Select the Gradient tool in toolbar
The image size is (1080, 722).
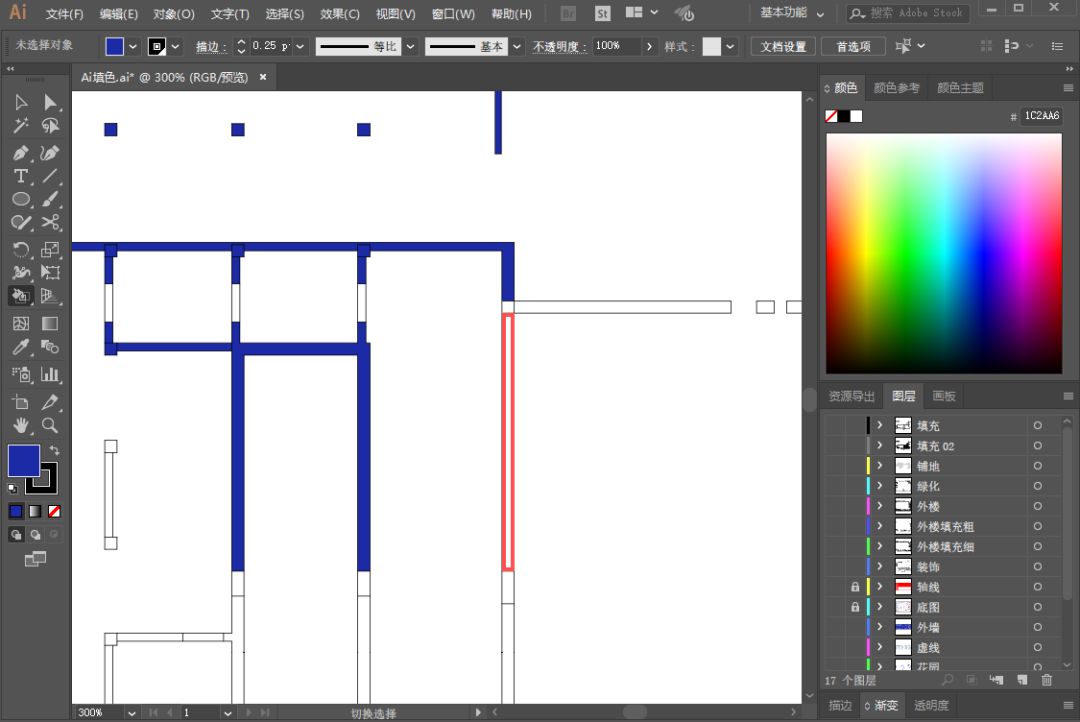(50, 323)
